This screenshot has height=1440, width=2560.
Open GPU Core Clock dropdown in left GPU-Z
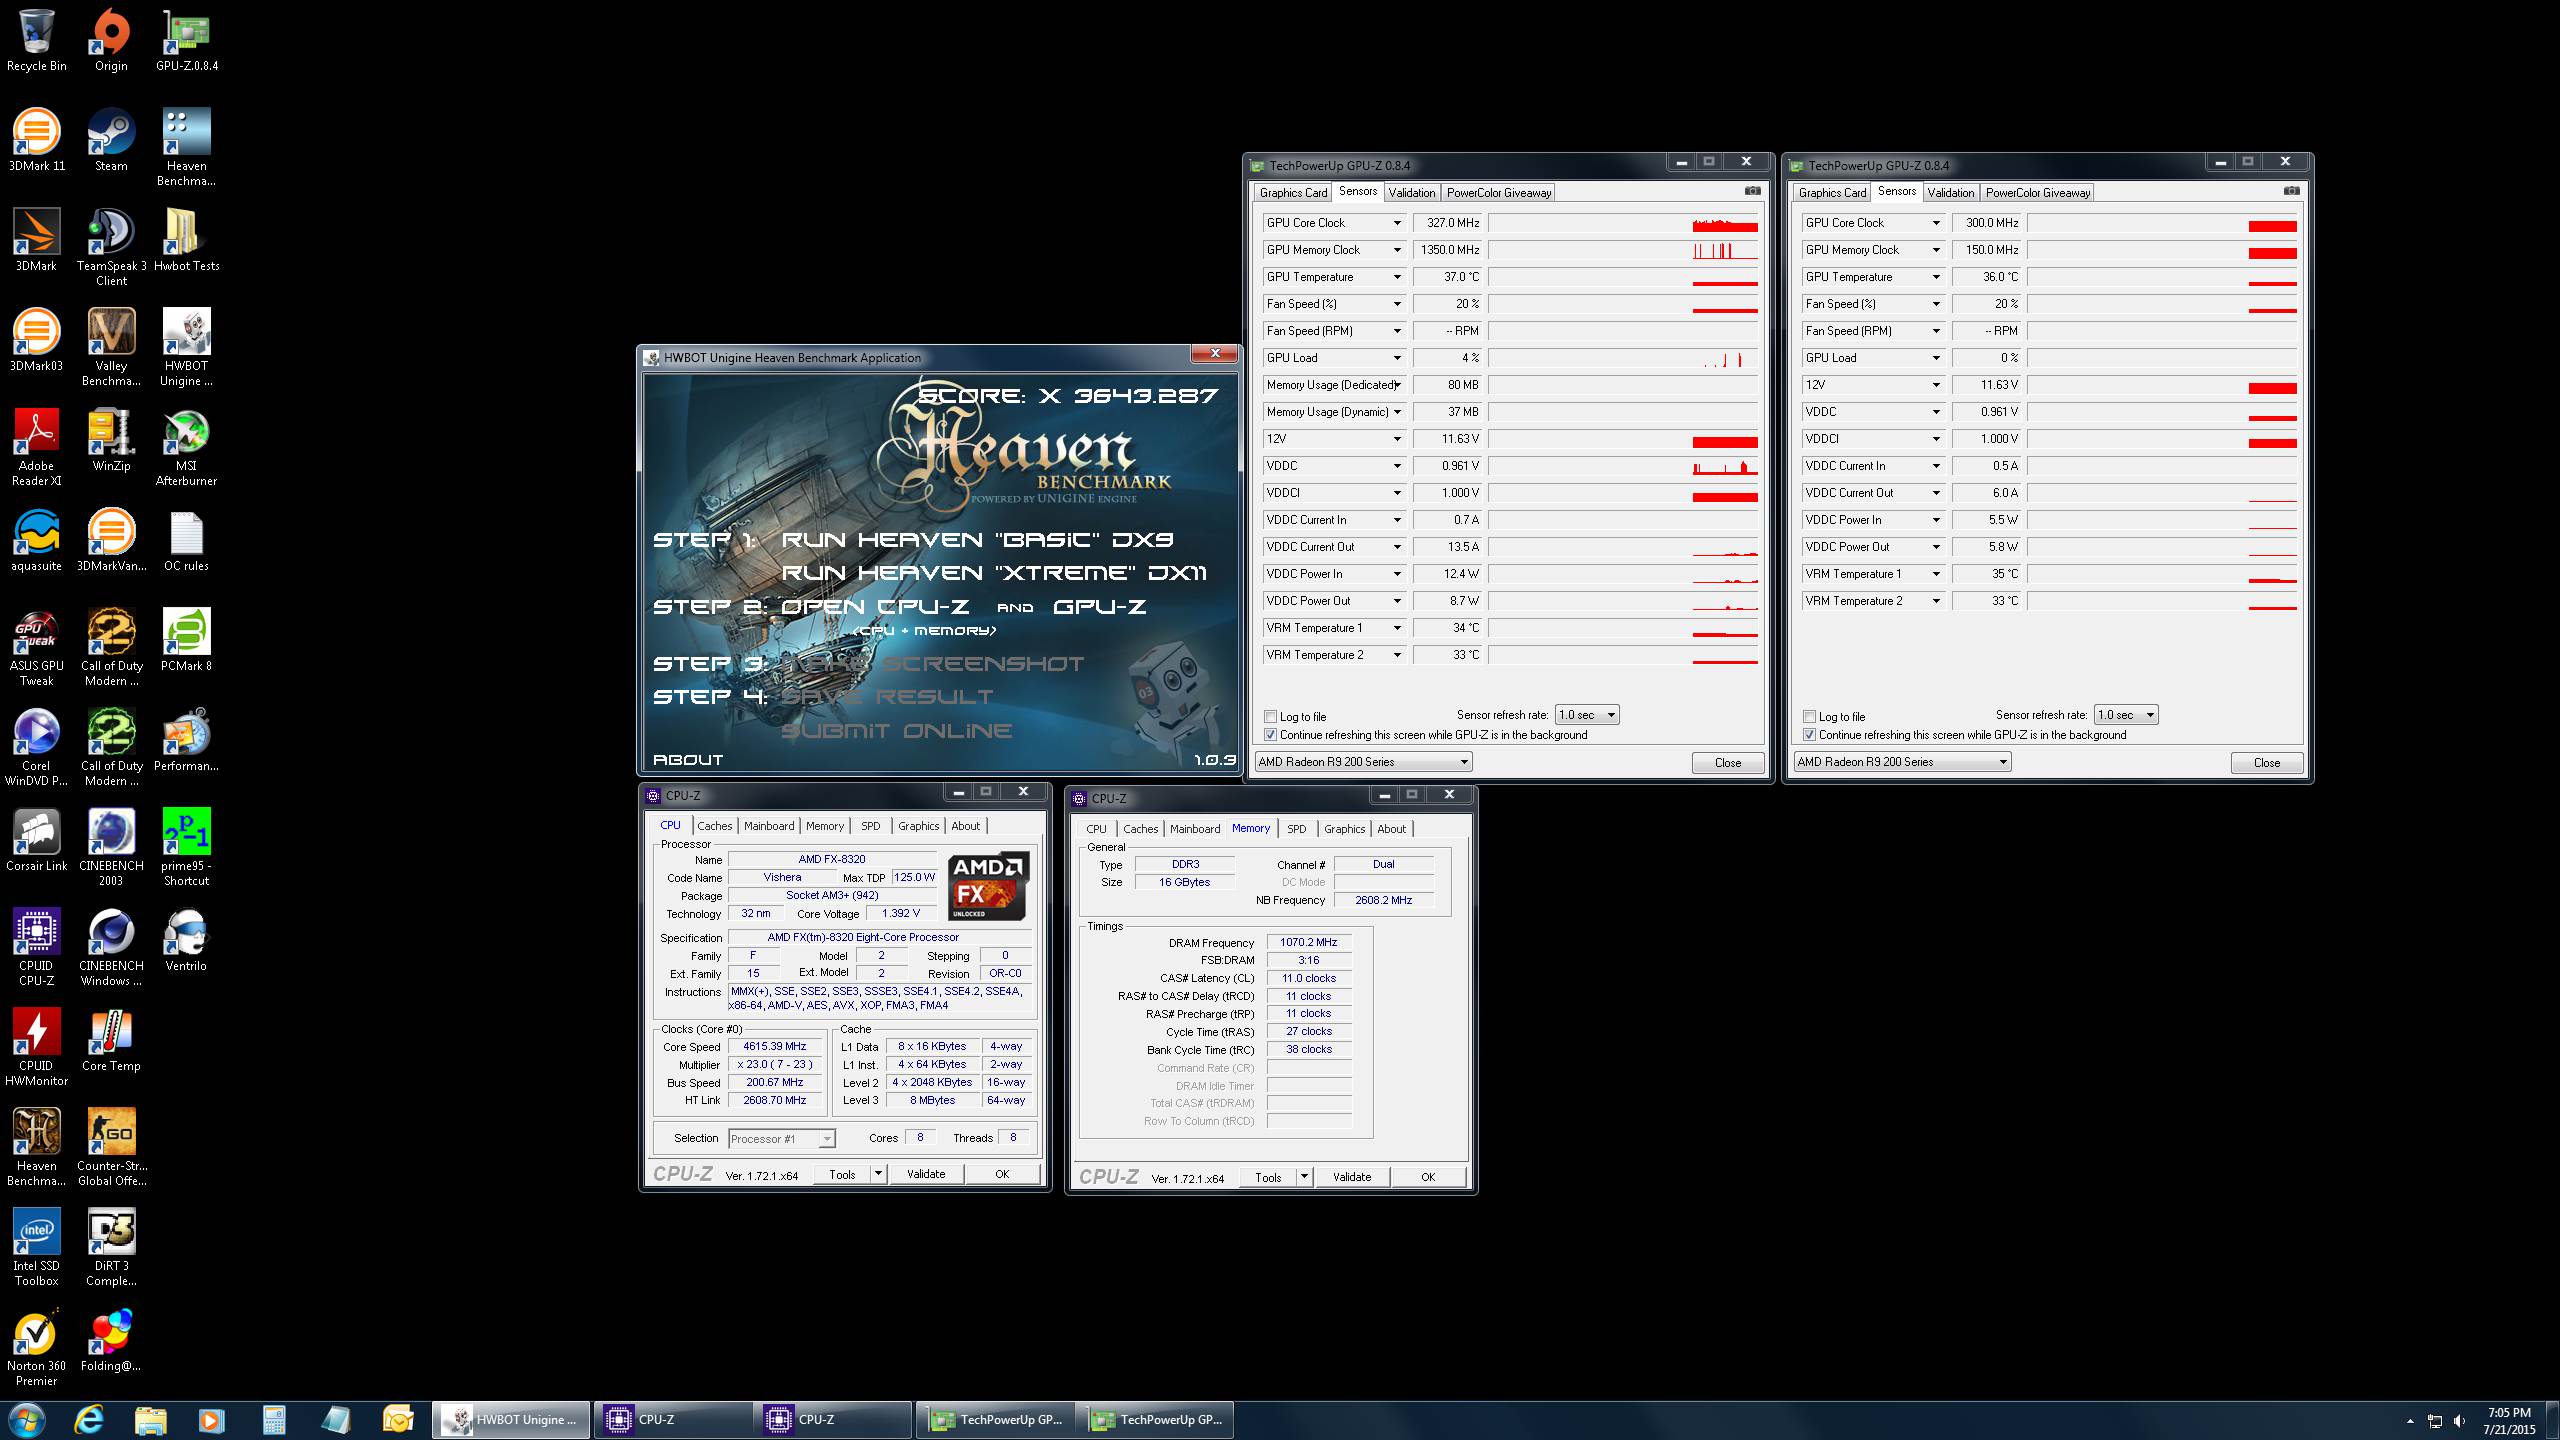coord(1397,223)
